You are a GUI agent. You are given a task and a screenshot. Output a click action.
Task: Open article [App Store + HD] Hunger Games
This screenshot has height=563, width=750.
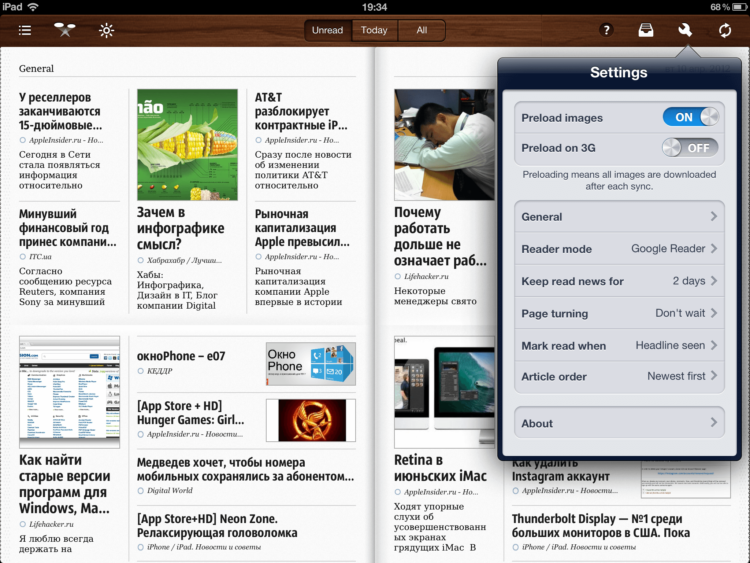(x=190, y=413)
